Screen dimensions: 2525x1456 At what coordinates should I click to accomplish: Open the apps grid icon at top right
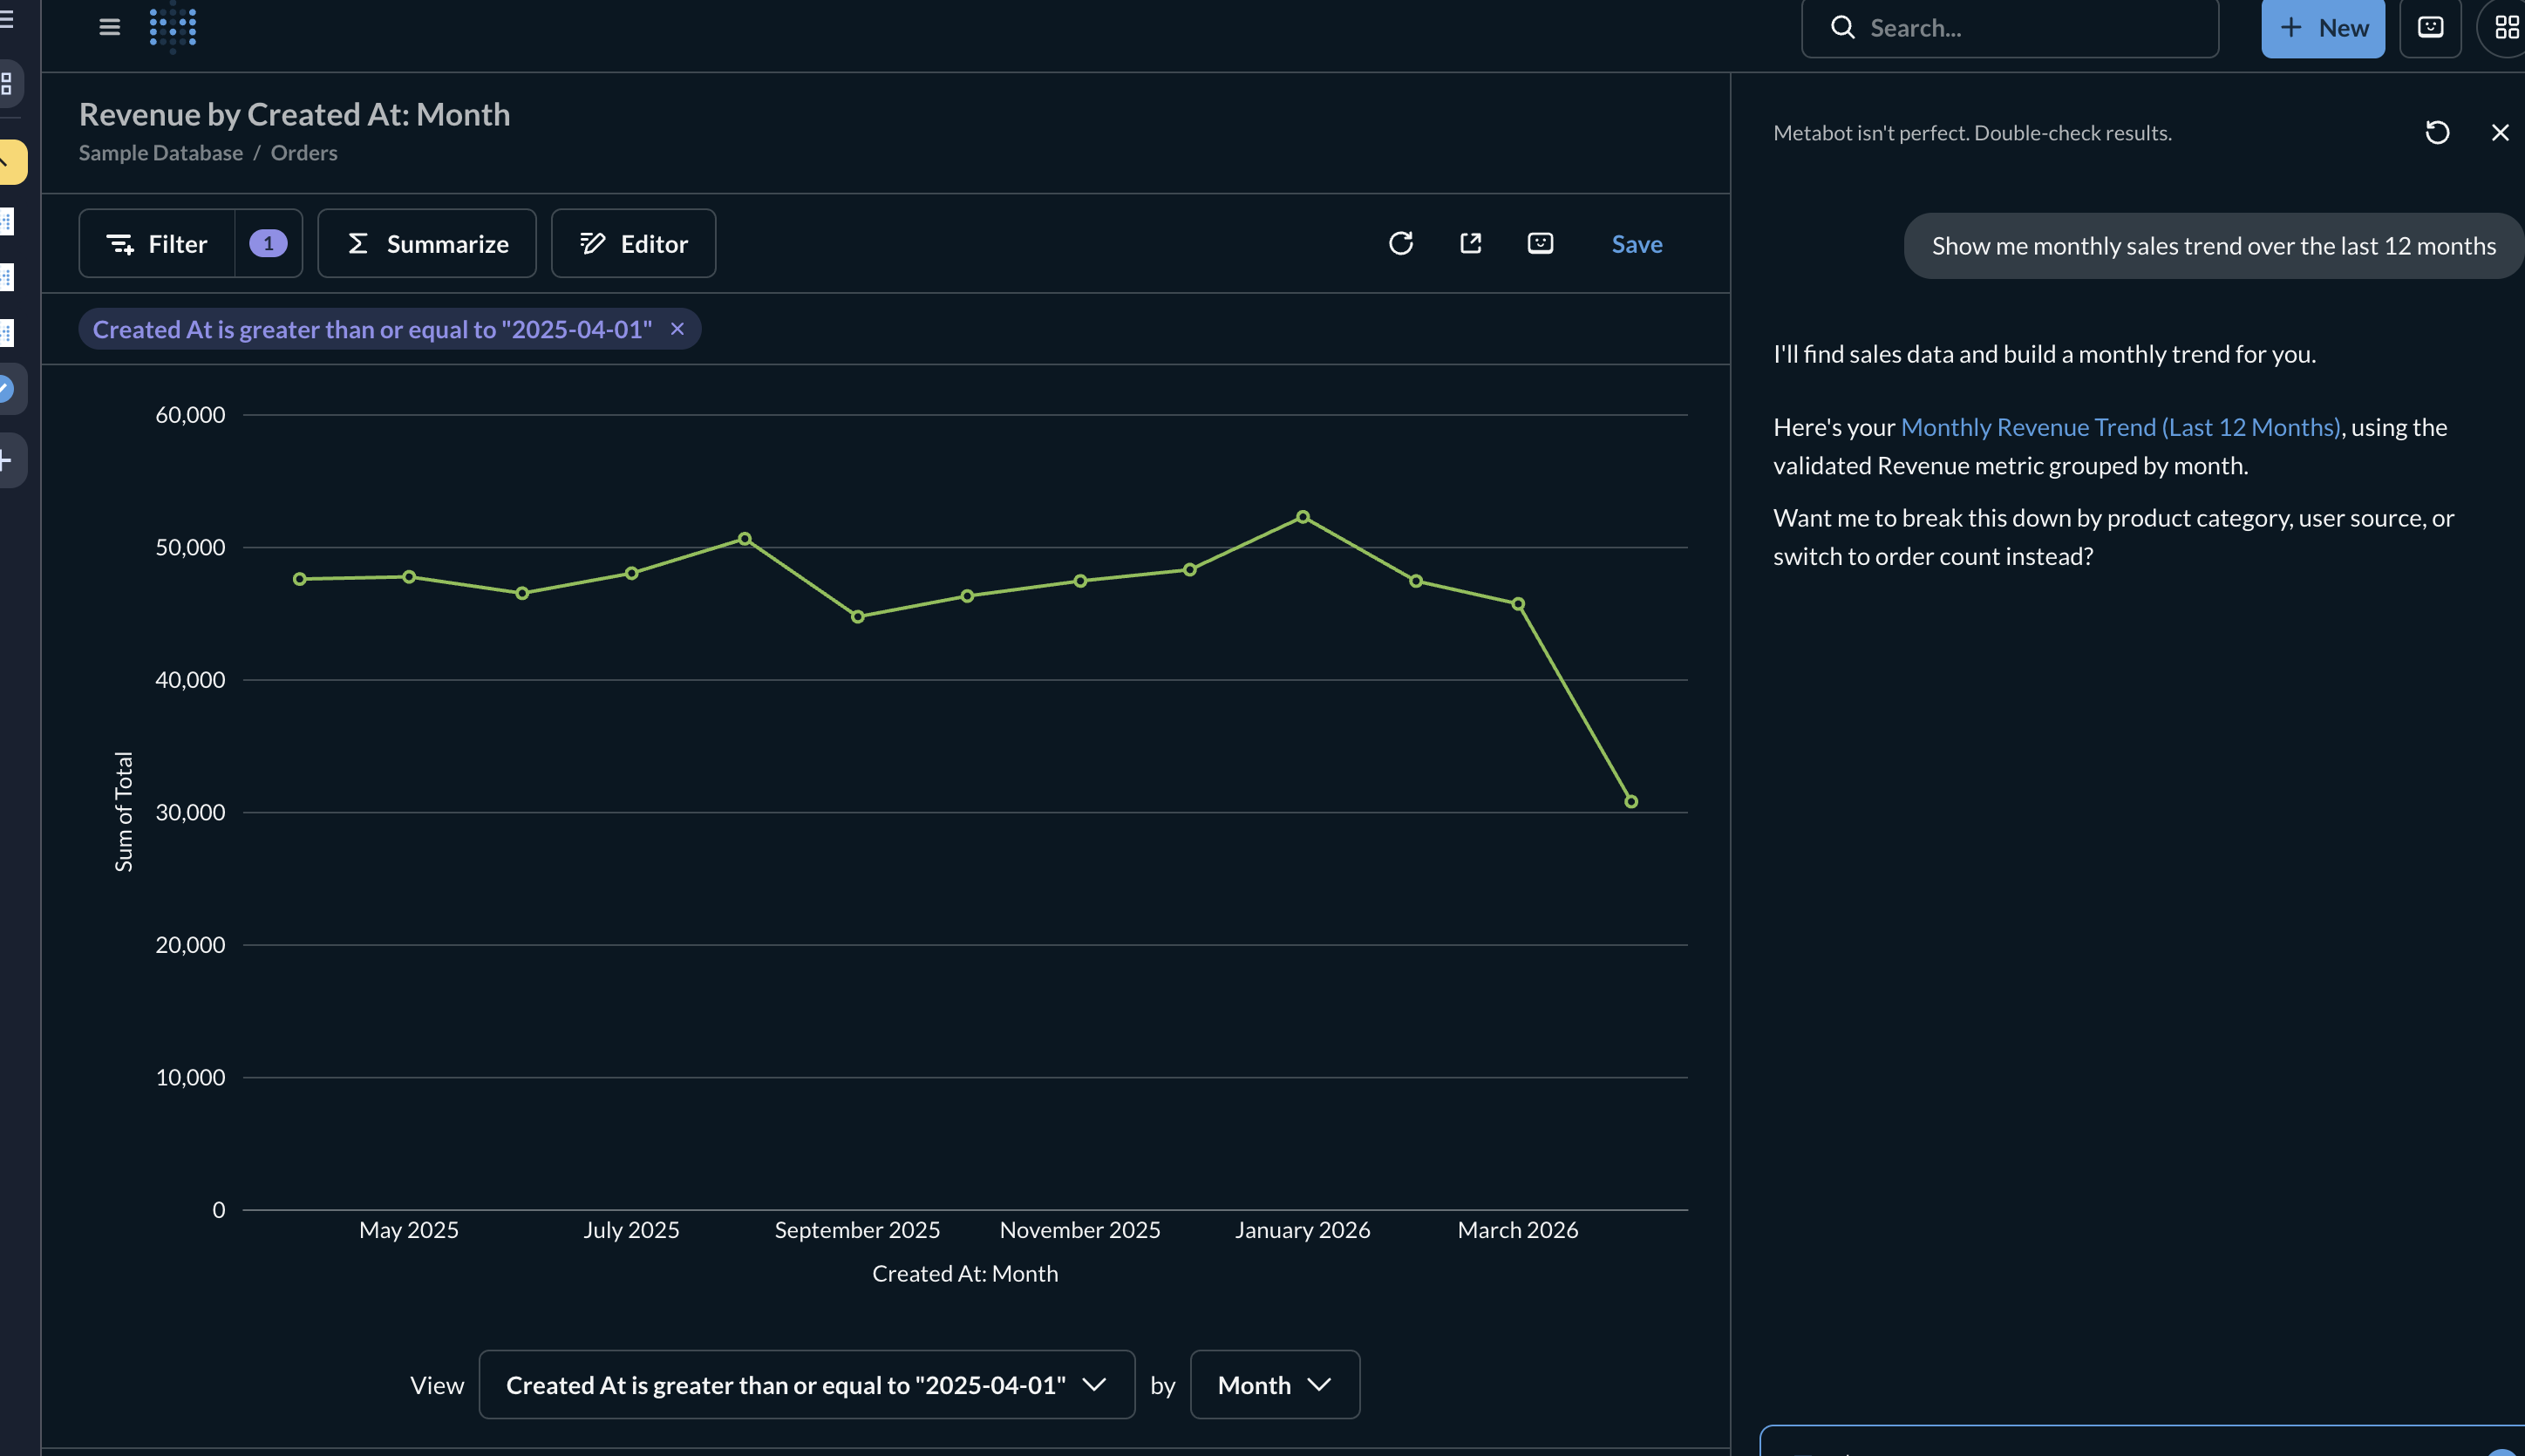point(2507,27)
